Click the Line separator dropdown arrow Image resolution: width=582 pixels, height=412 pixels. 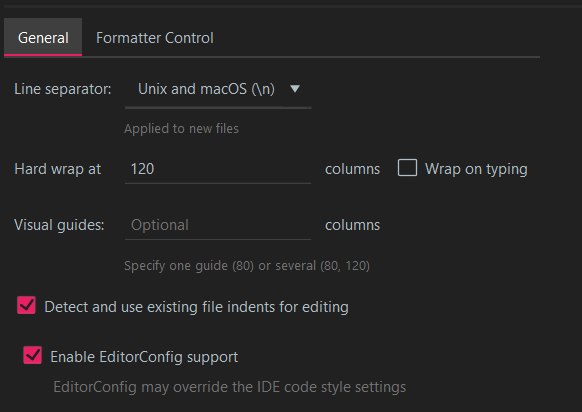tap(295, 89)
